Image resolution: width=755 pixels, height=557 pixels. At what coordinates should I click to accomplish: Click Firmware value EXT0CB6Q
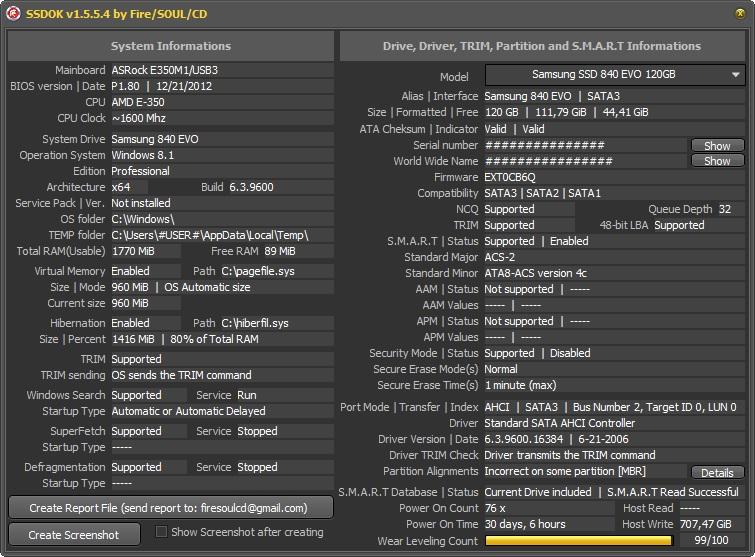tap(510, 177)
